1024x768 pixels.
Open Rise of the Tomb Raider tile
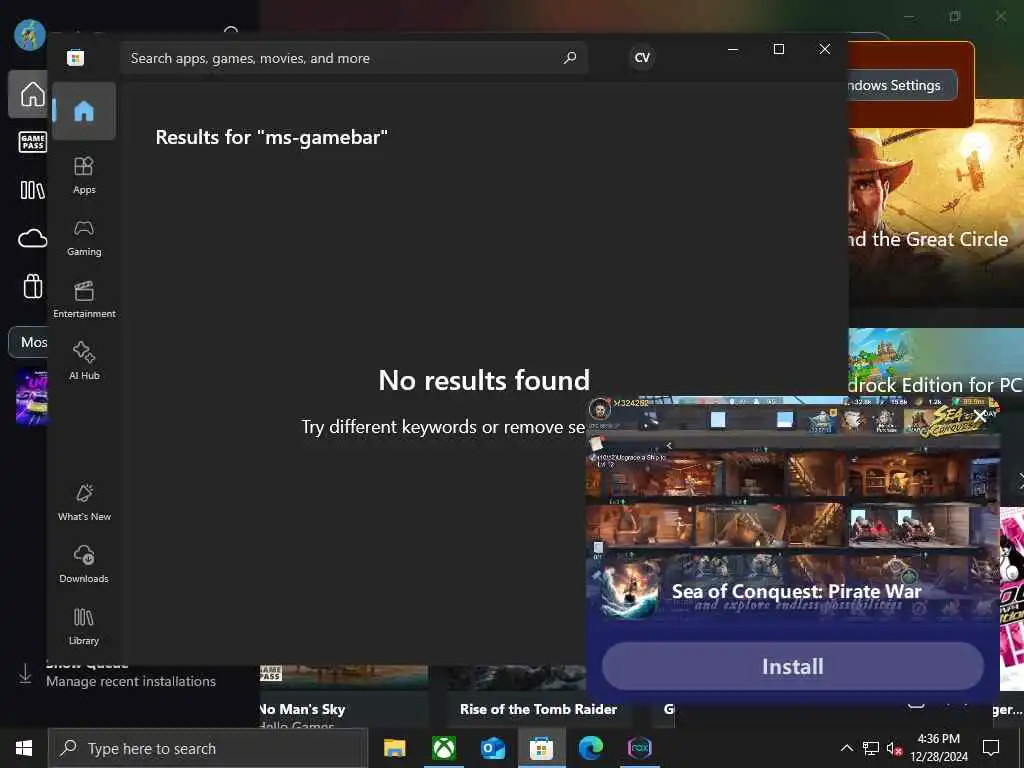(538, 697)
